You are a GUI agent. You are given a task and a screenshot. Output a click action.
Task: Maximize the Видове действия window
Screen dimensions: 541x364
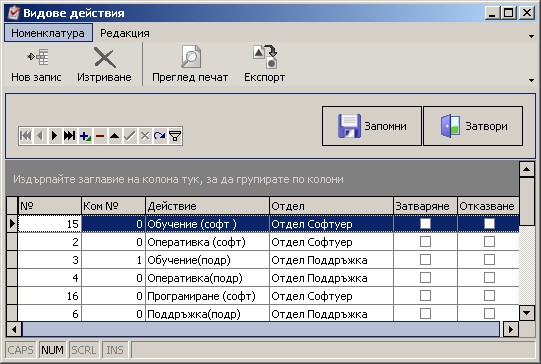coord(509,13)
